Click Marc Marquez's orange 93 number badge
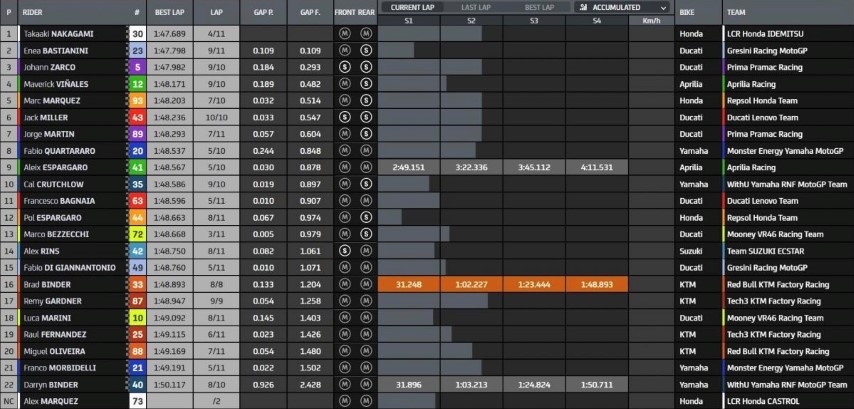The image size is (854, 409). click(137, 100)
